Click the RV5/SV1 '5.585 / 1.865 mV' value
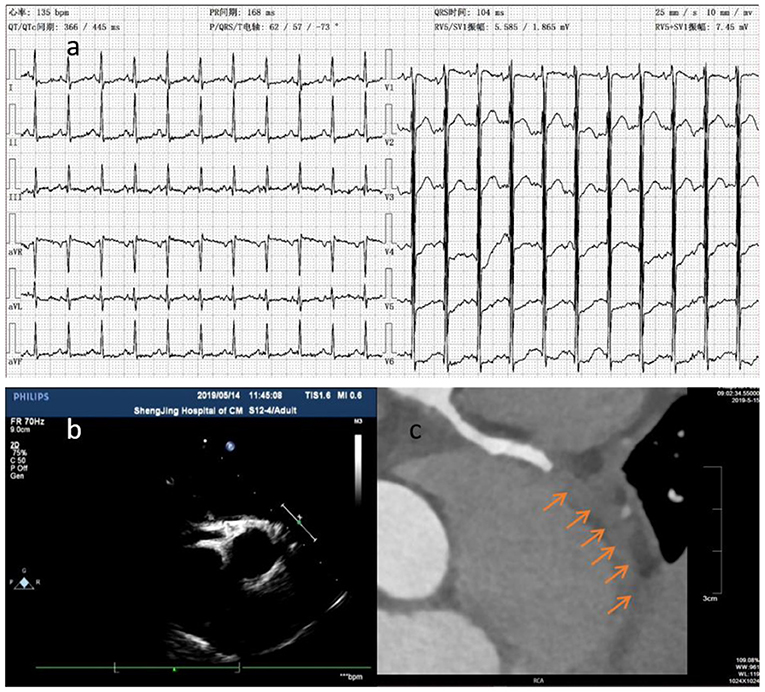 pyautogui.click(x=532, y=27)
